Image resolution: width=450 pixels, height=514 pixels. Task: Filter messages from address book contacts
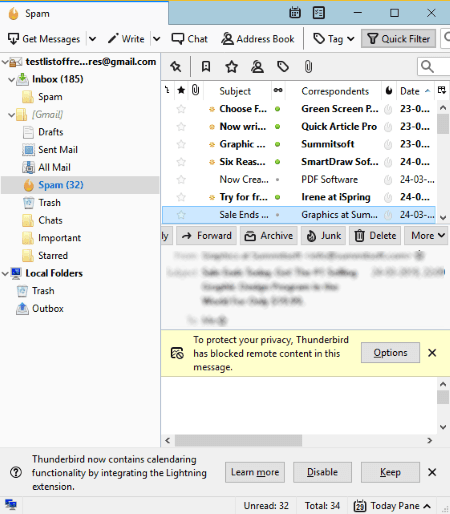(x=257, y=67)
